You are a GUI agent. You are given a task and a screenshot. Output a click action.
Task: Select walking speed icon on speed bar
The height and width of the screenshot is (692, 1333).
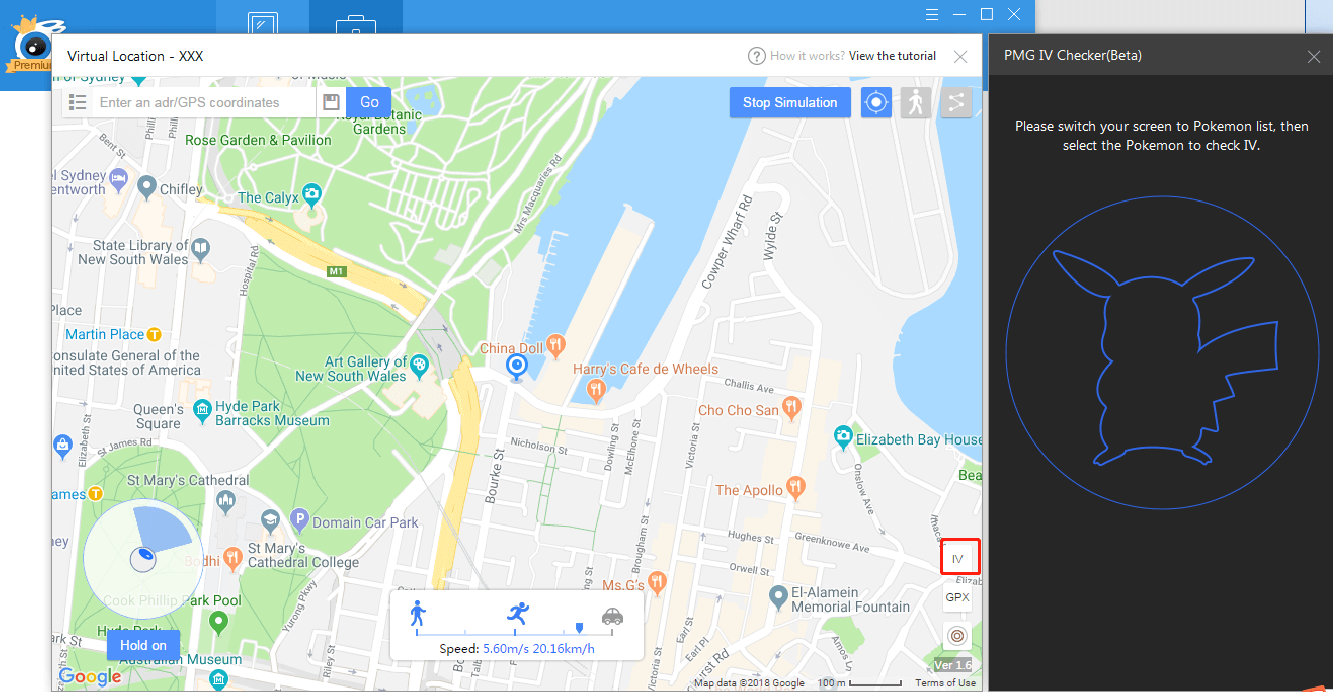418,612
